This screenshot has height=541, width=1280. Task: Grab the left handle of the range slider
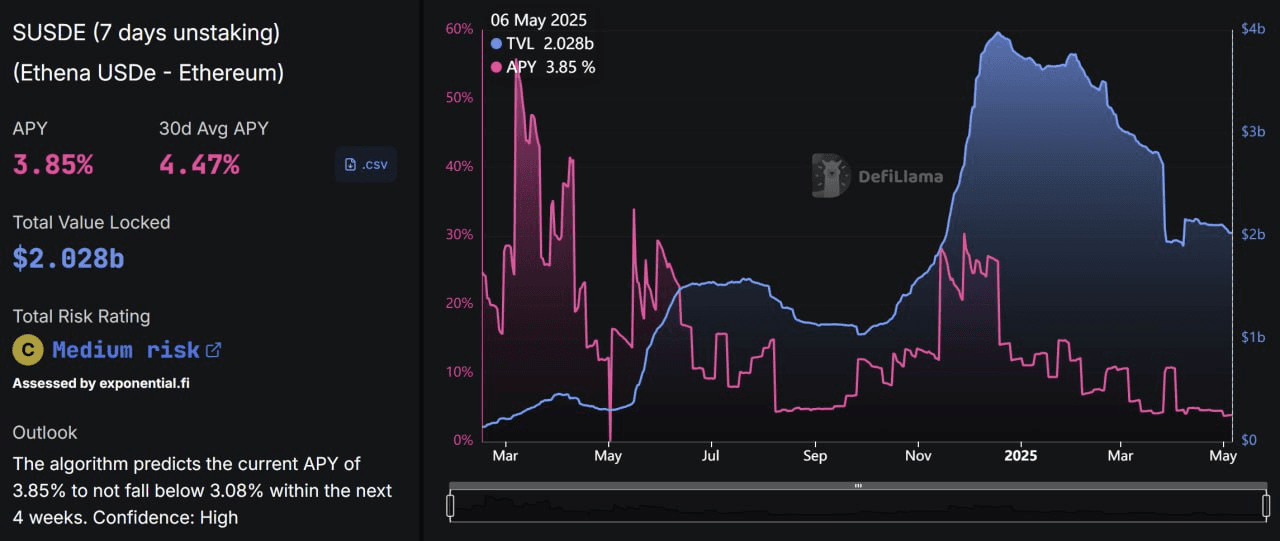pos(450,505)
